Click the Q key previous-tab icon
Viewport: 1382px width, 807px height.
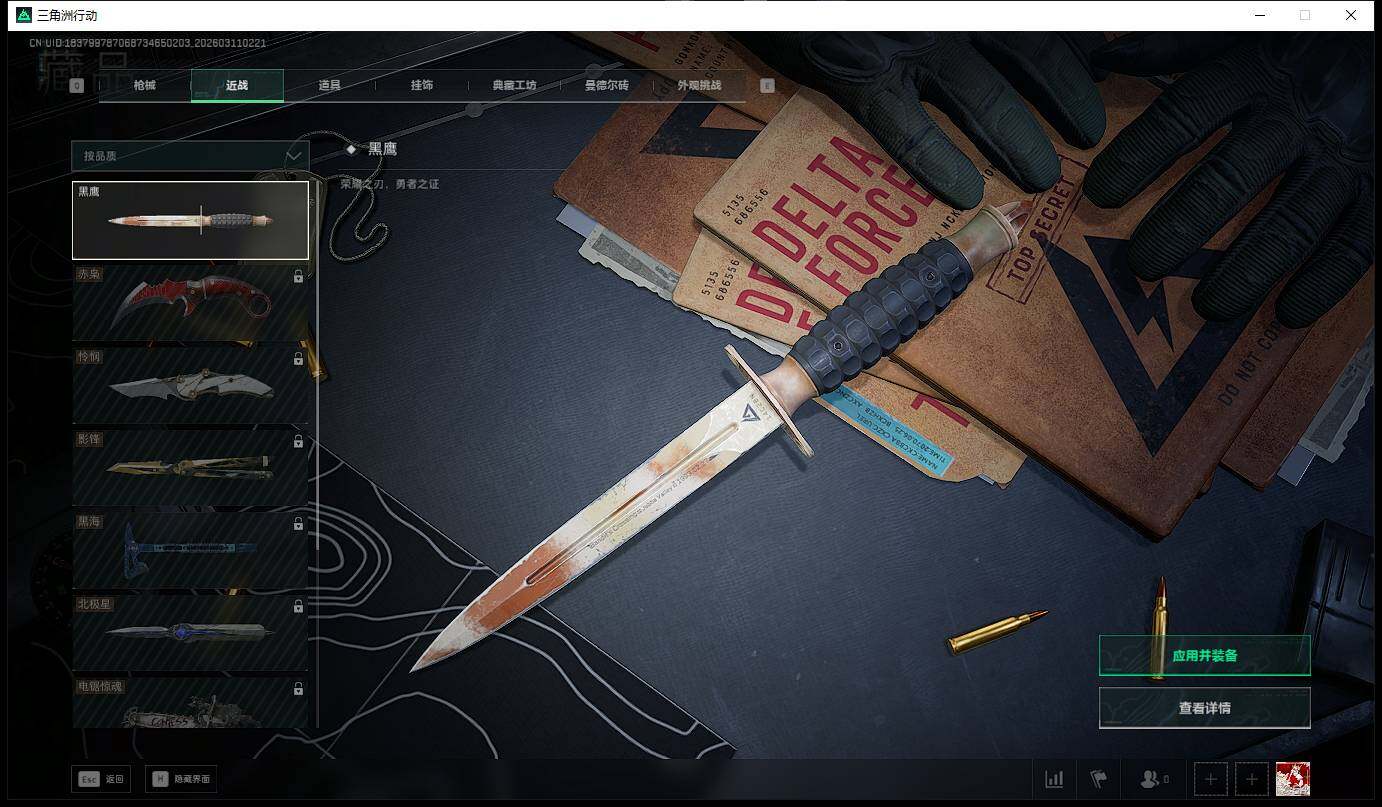(x=76, y=86)
